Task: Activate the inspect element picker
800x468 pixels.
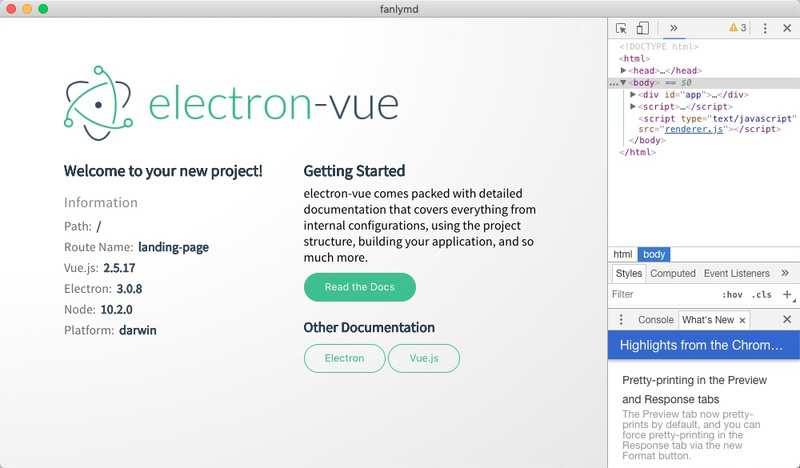Action: click(621, 29)
